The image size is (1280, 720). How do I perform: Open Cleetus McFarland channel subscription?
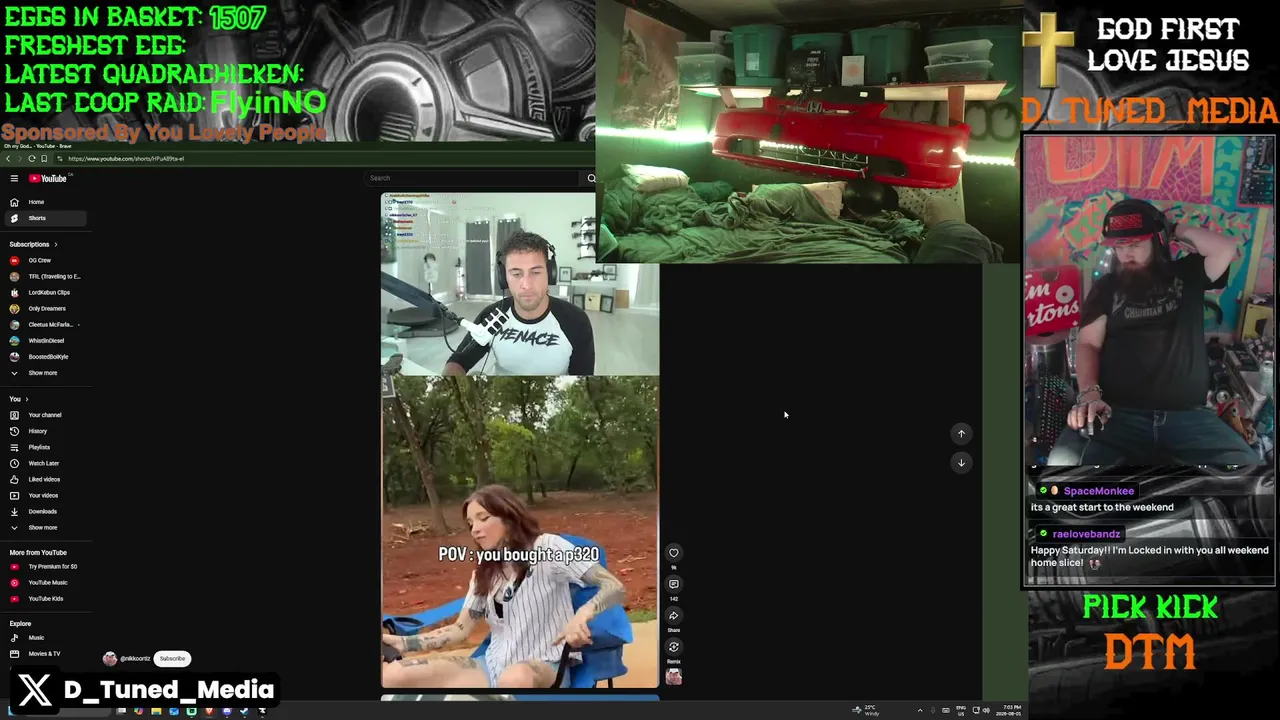46,324
